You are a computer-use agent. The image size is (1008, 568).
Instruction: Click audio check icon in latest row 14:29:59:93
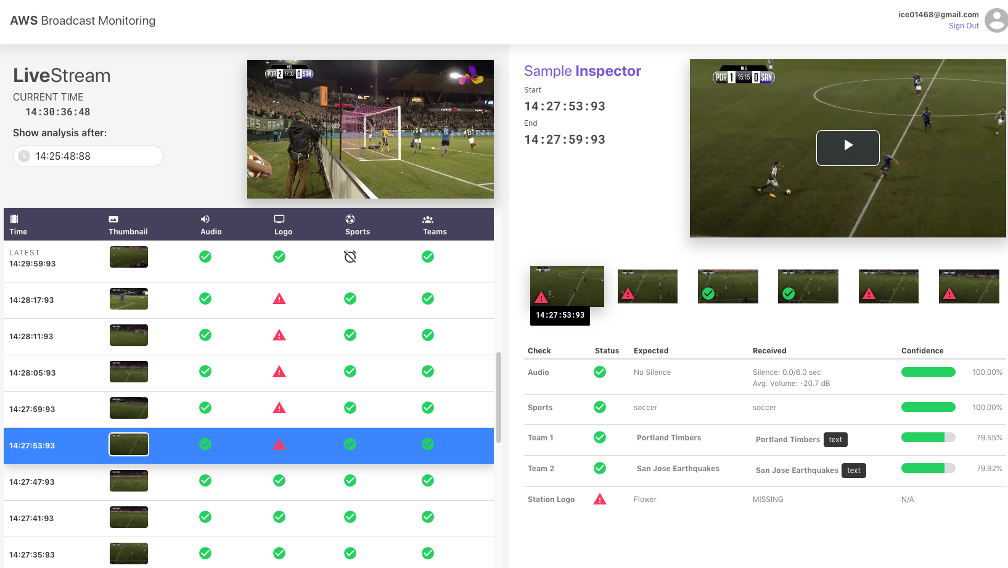click(x=205, y=257)
